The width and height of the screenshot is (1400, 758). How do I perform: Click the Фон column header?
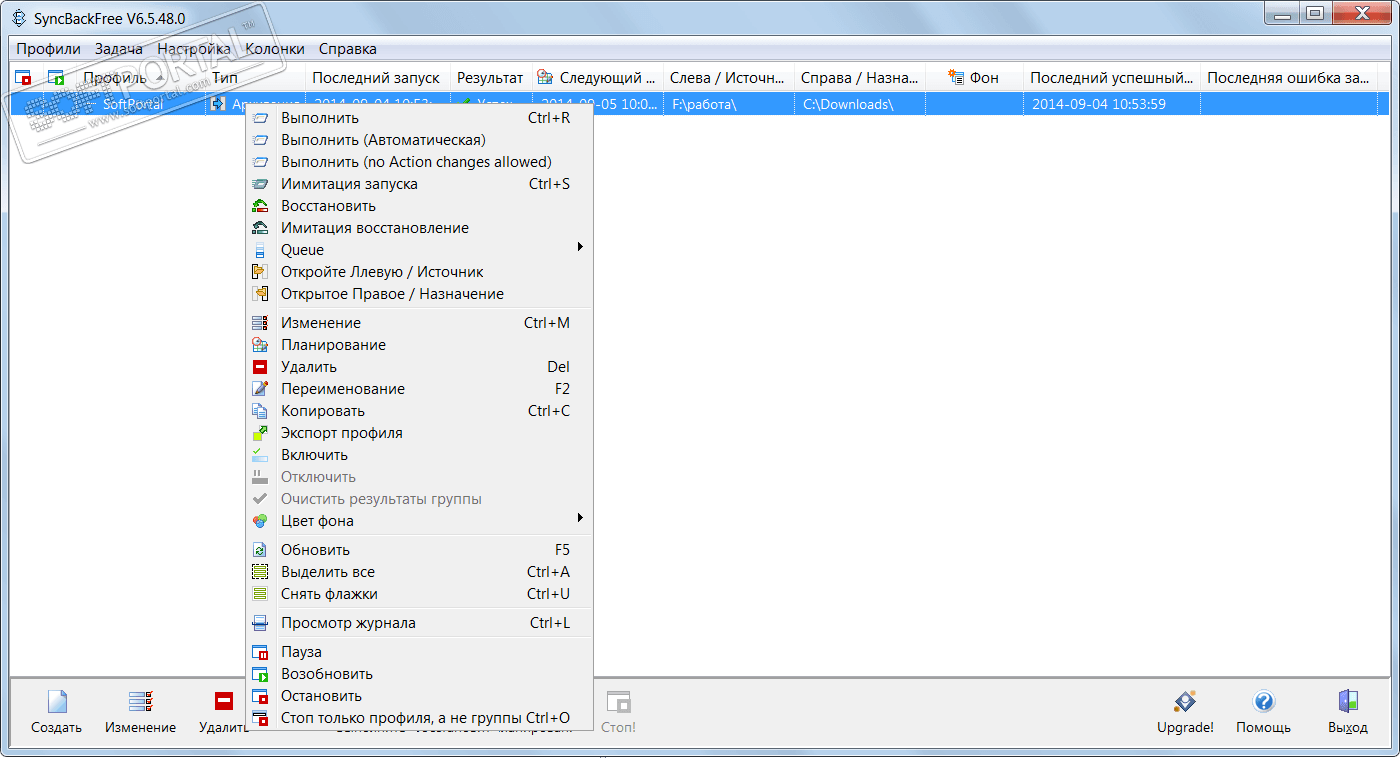974,78
